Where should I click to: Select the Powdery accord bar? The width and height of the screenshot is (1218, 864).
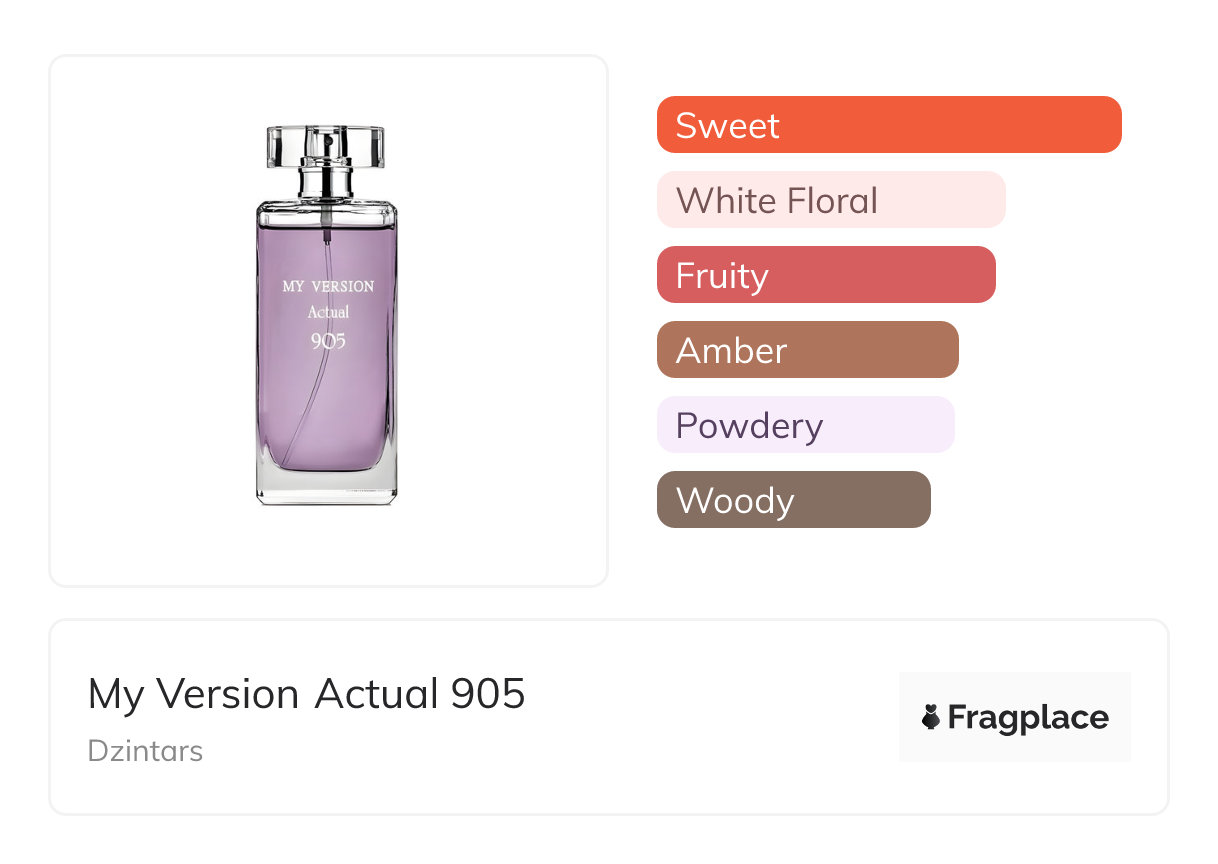(x=805, y=425)
